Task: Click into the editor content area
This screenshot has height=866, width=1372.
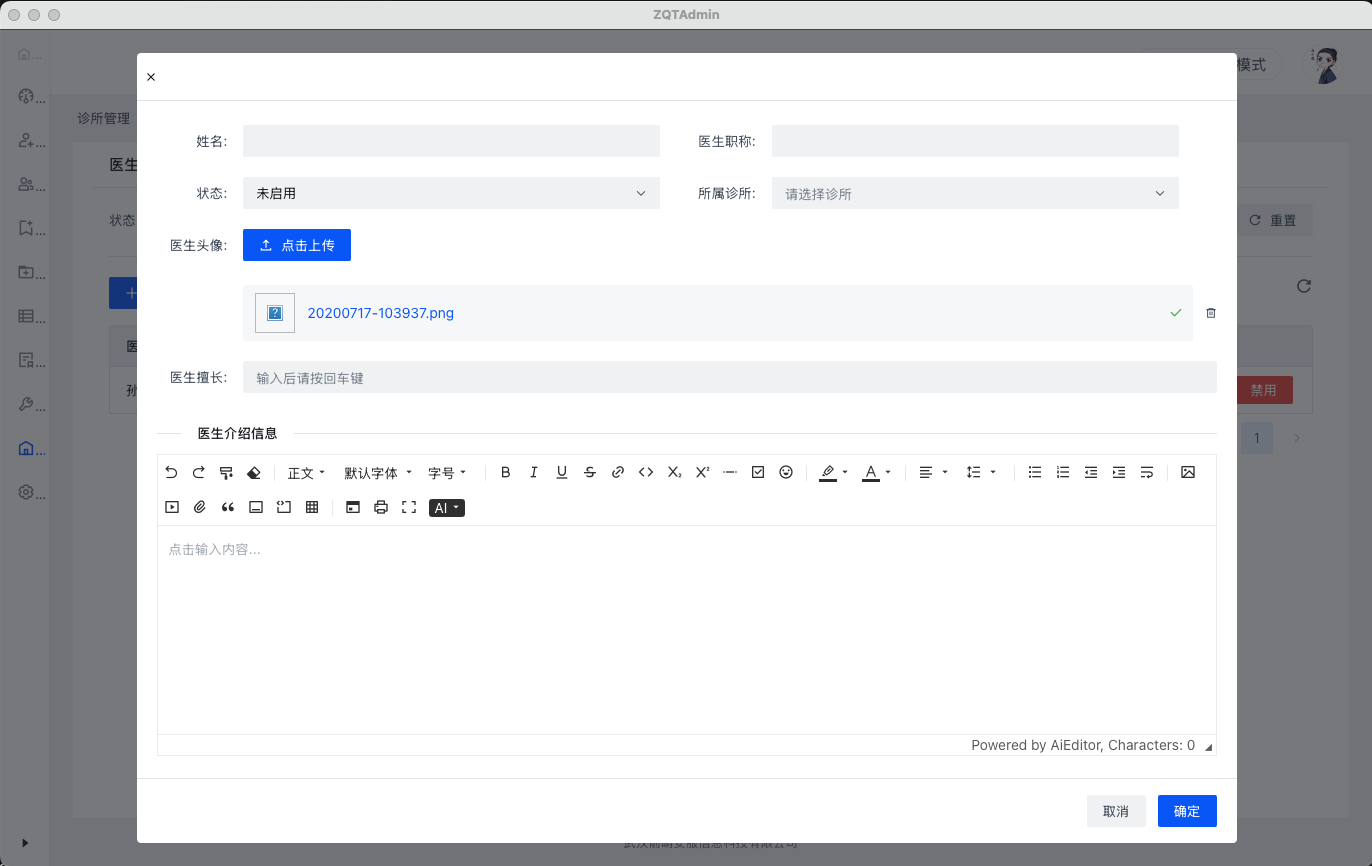Action: [687, 630]
